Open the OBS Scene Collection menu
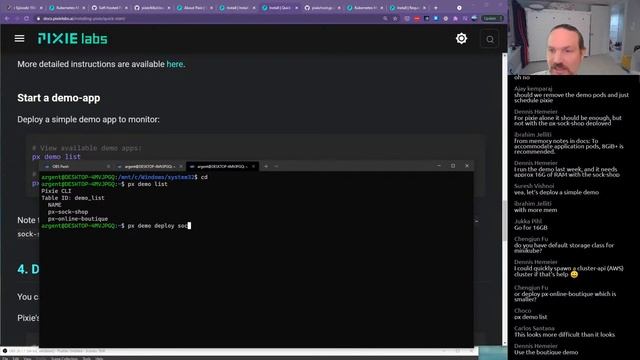640x360 pixels. point(64,358)
